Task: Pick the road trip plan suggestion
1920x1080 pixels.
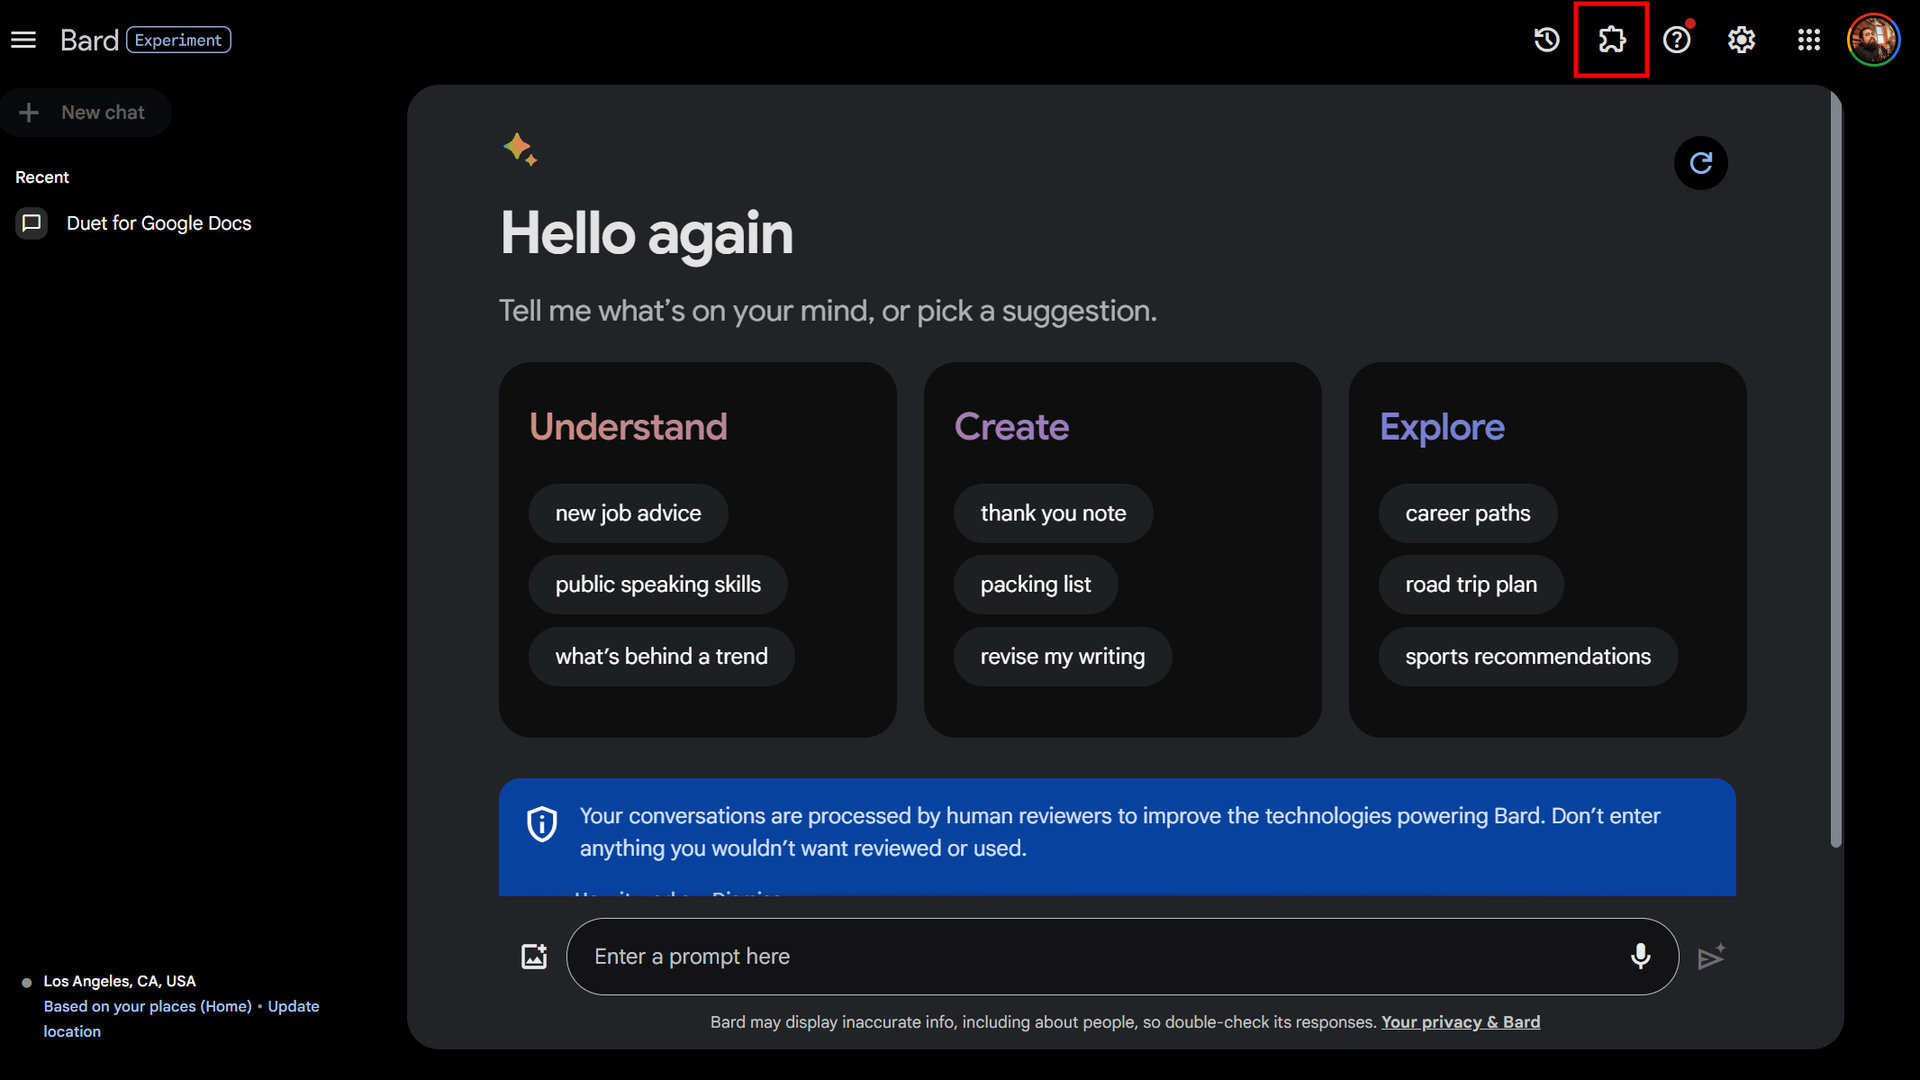Action: (1470, 585)
